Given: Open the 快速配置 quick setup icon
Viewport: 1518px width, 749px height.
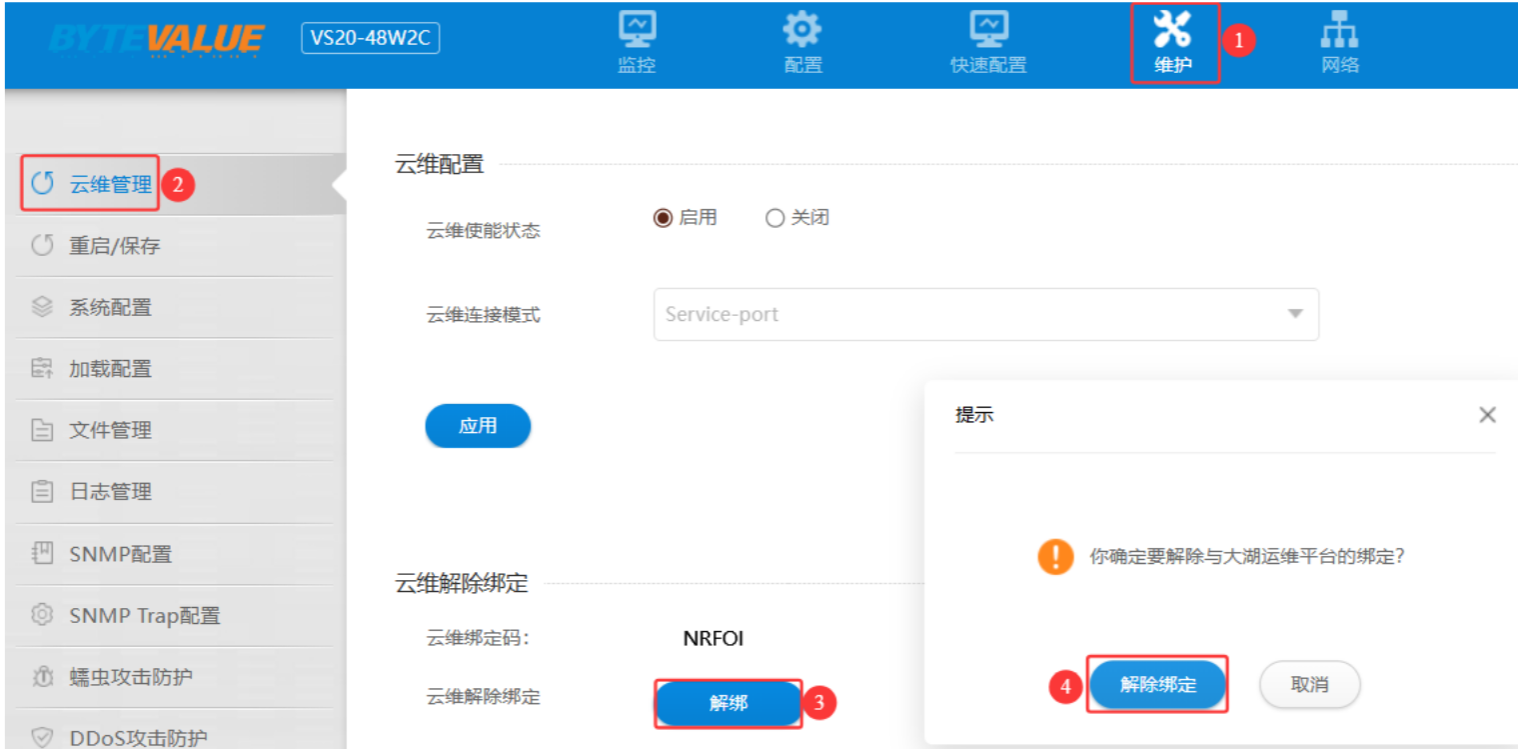Looking at the screenshot, I should pos(988,31).
